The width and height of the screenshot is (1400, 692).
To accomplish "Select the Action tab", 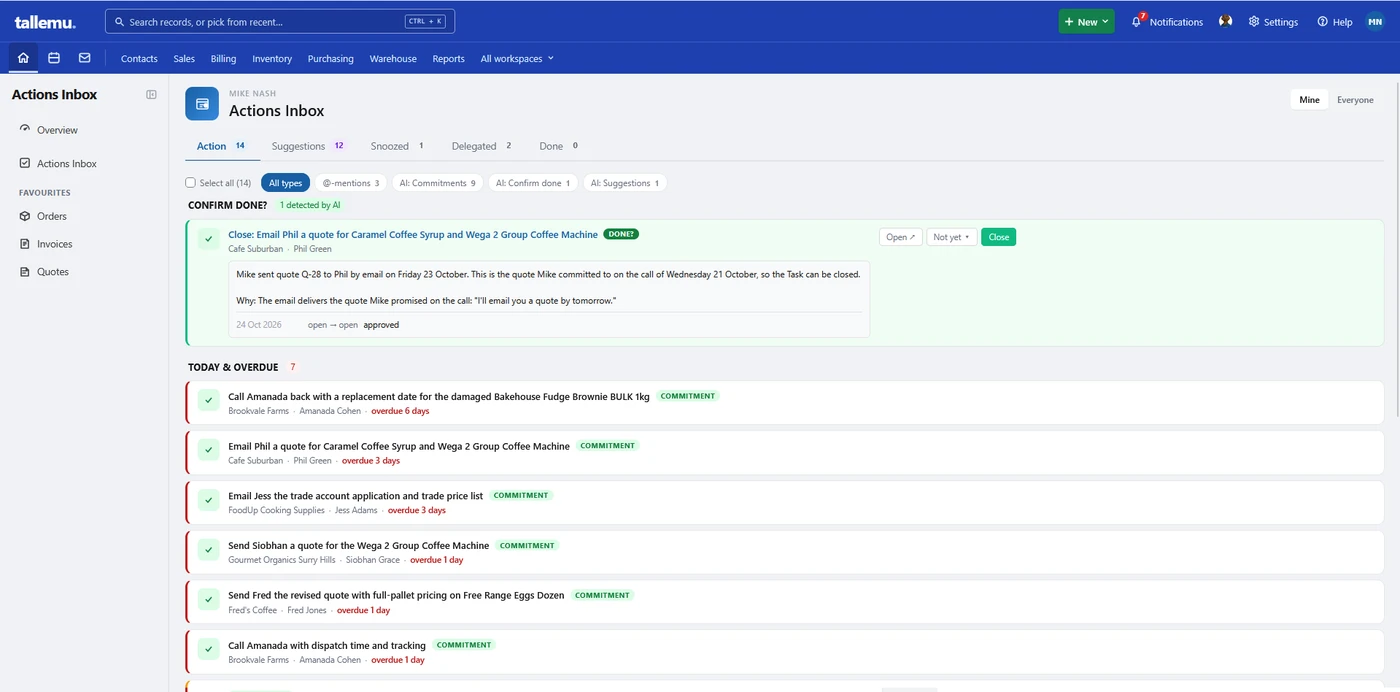I will point(221,146).
